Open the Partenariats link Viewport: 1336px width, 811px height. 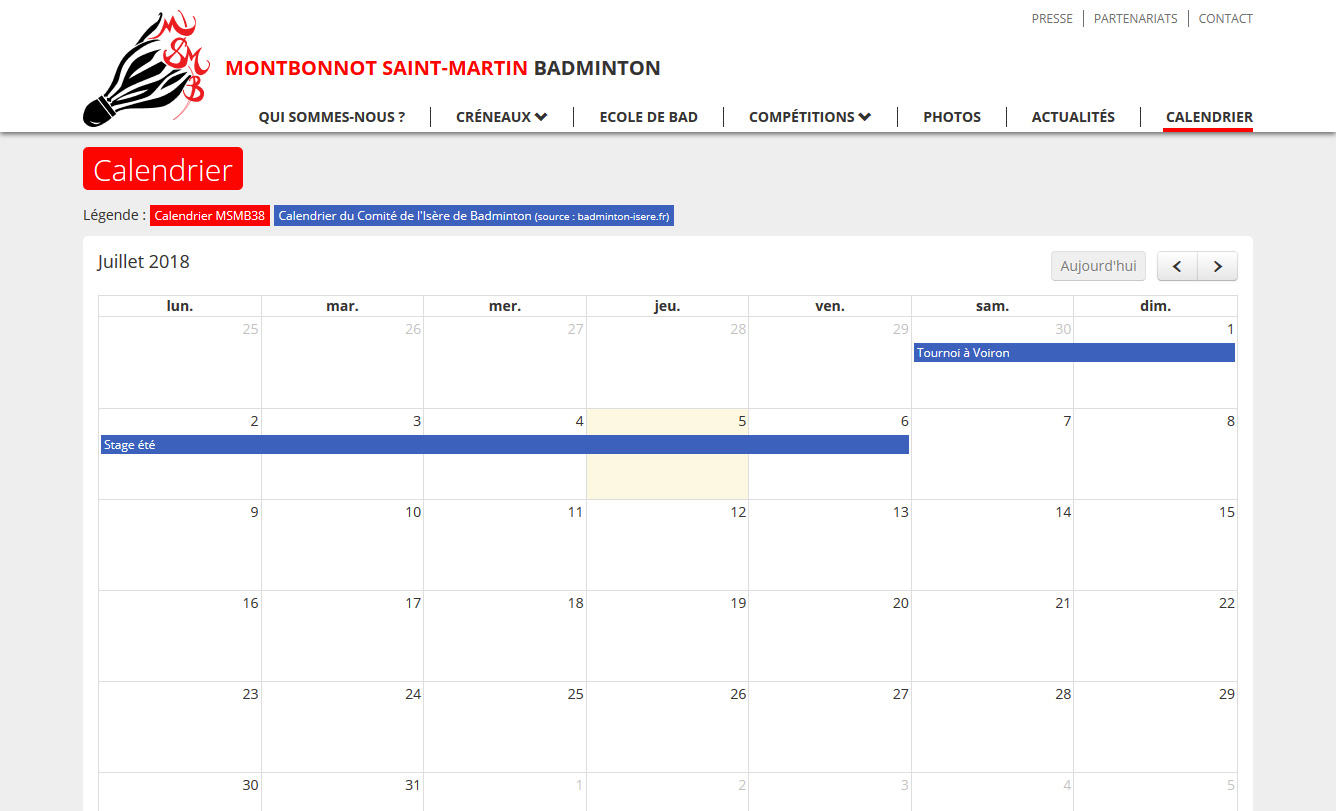[1136, 19]
